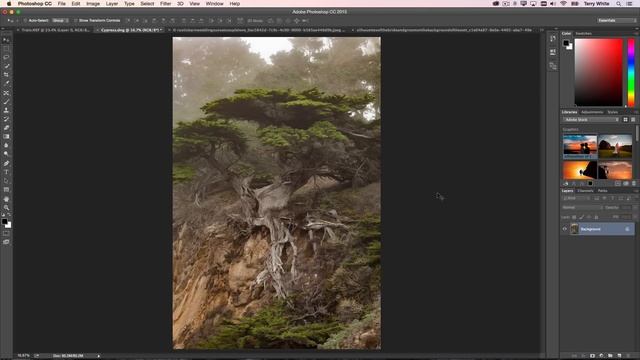Switch Libraries panel to list view
The image size is (640, 360).
coord(633,120)
